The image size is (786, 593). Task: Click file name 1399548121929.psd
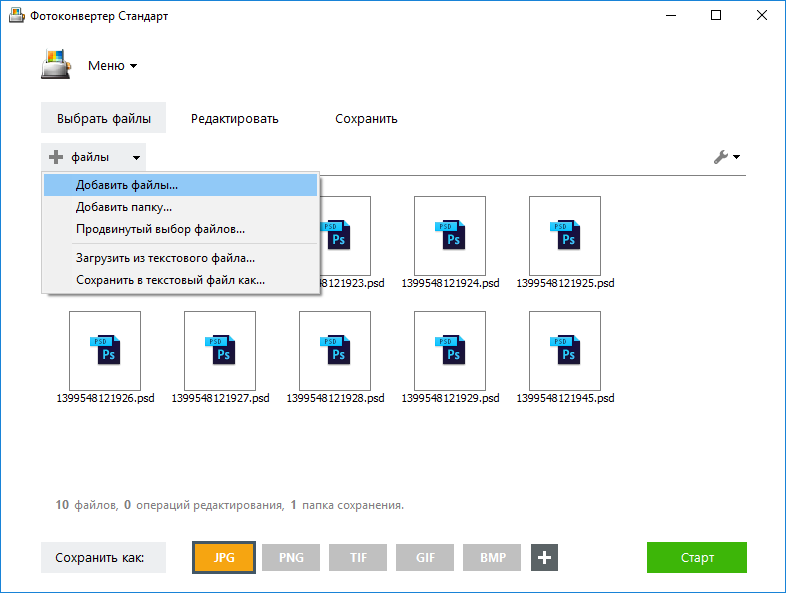(450, 398)
